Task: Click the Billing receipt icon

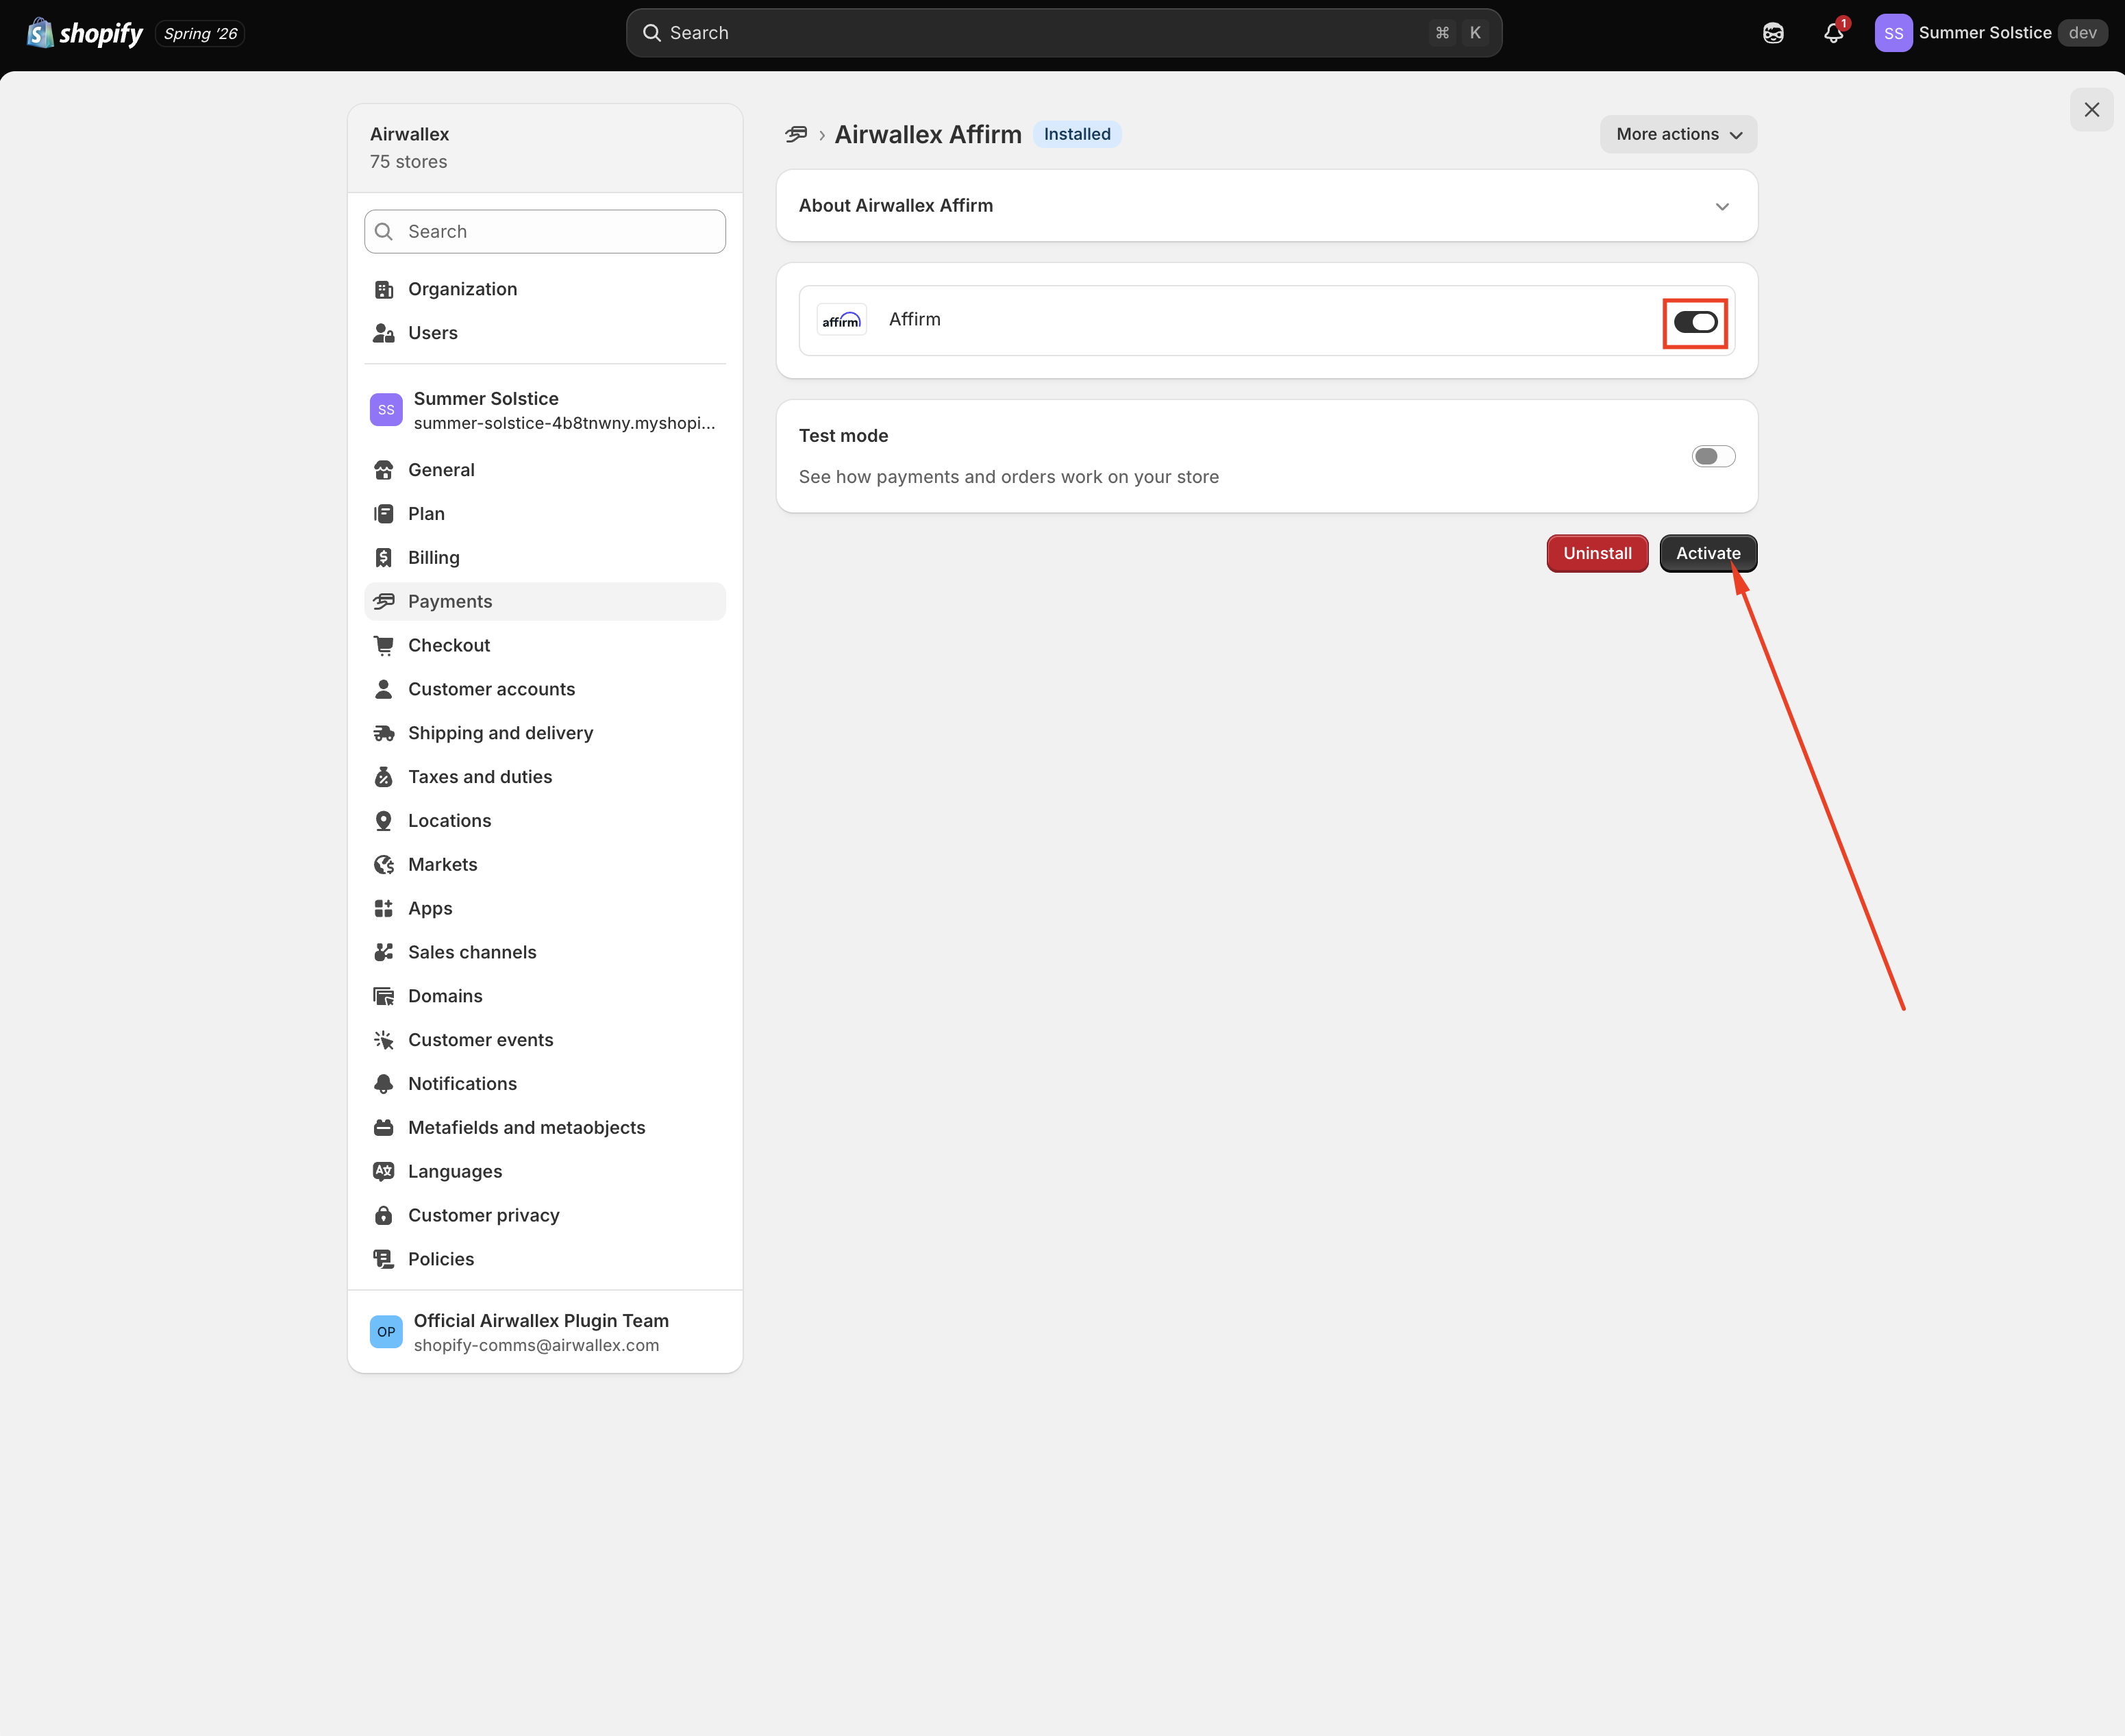Action: click(x=384, y=558)
